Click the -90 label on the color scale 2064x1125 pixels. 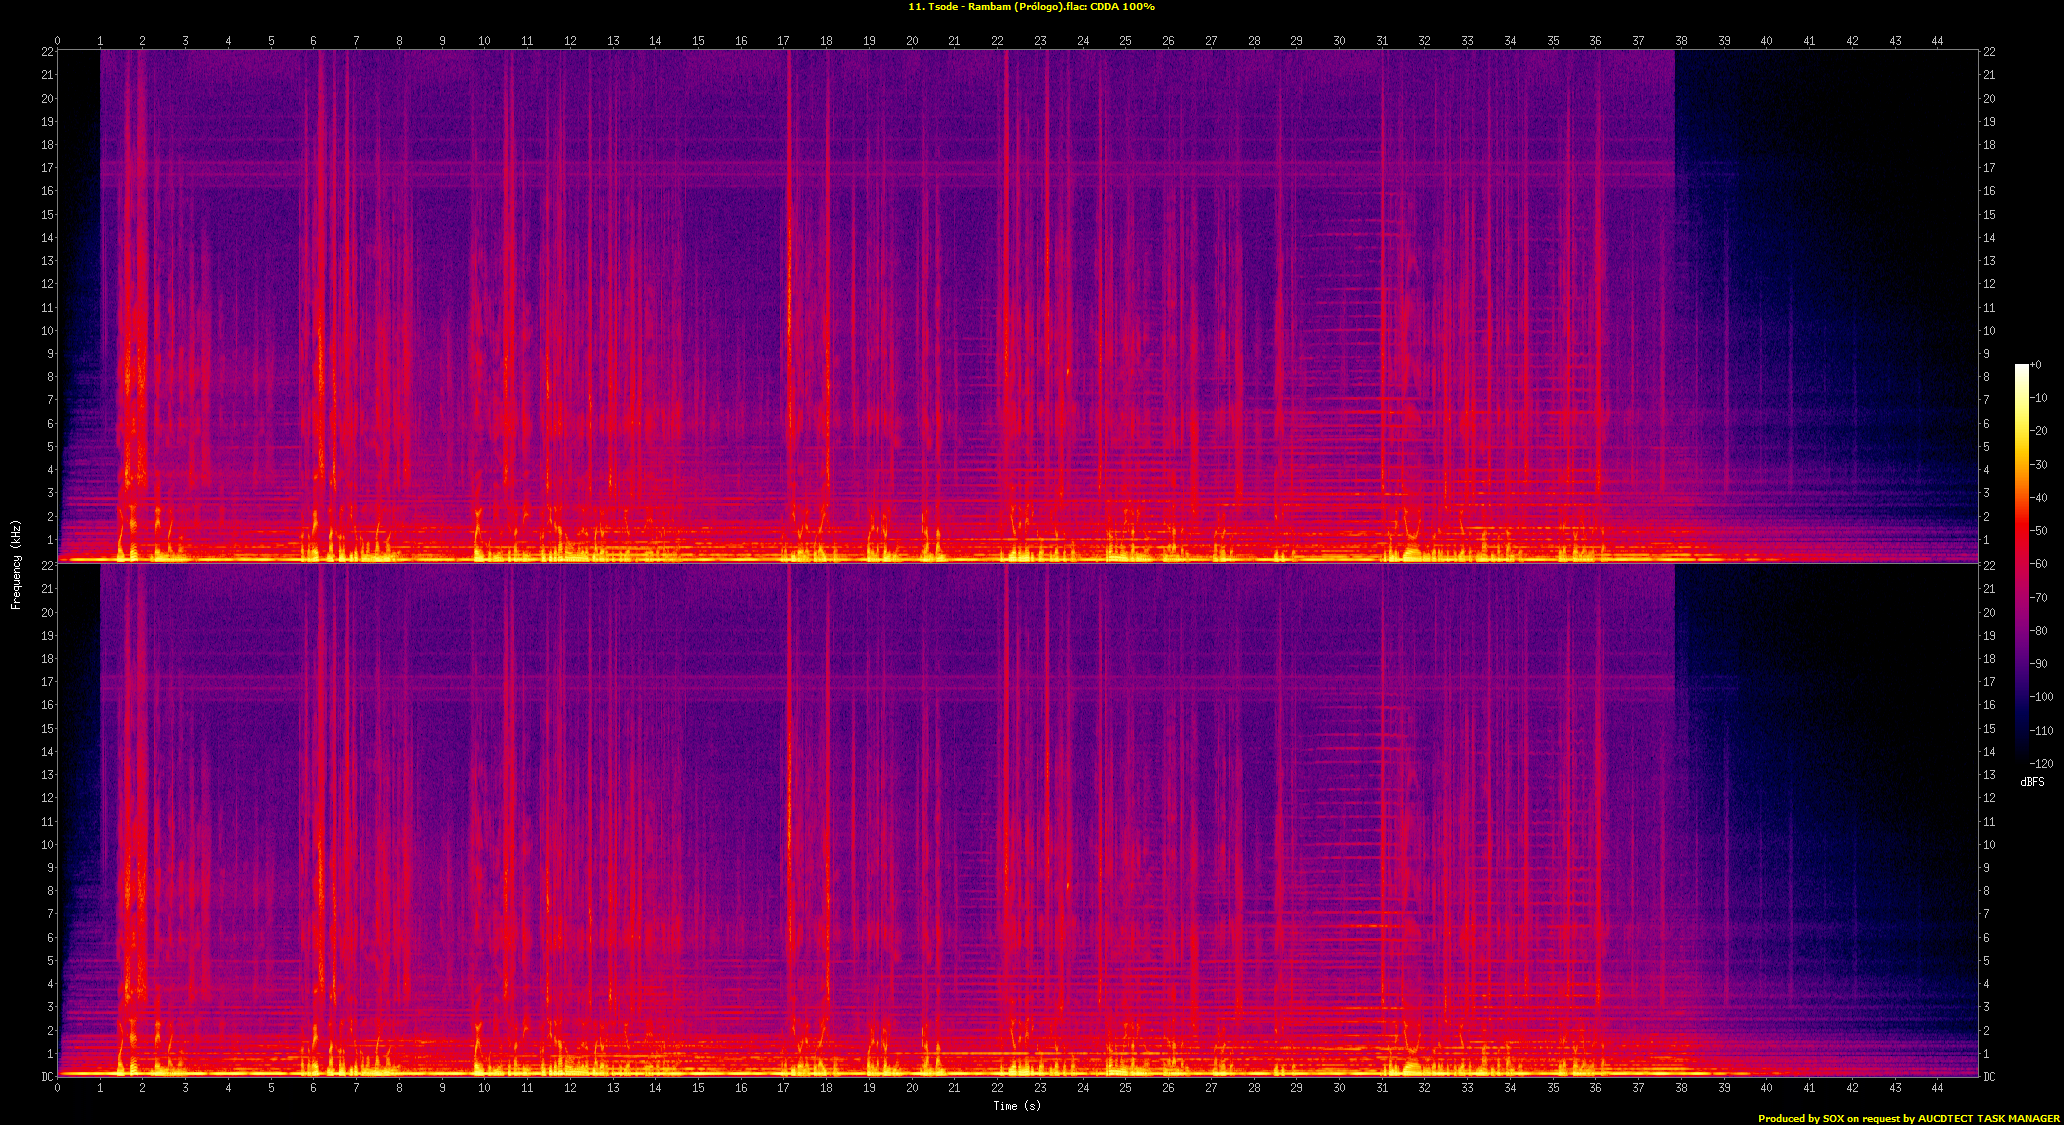tap(2040, 663)
